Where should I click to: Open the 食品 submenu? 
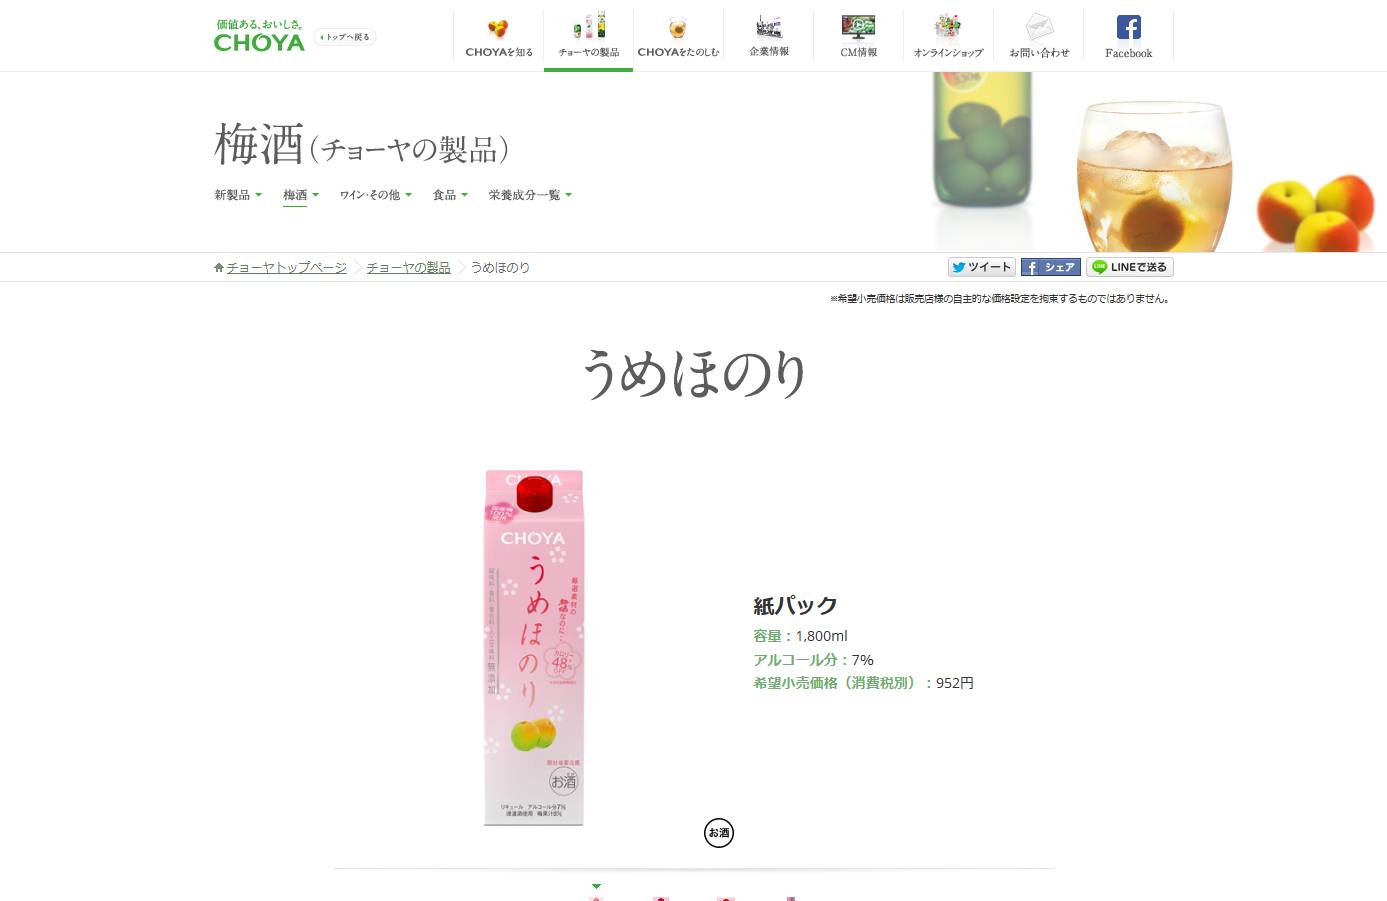(x=450, y=195)
